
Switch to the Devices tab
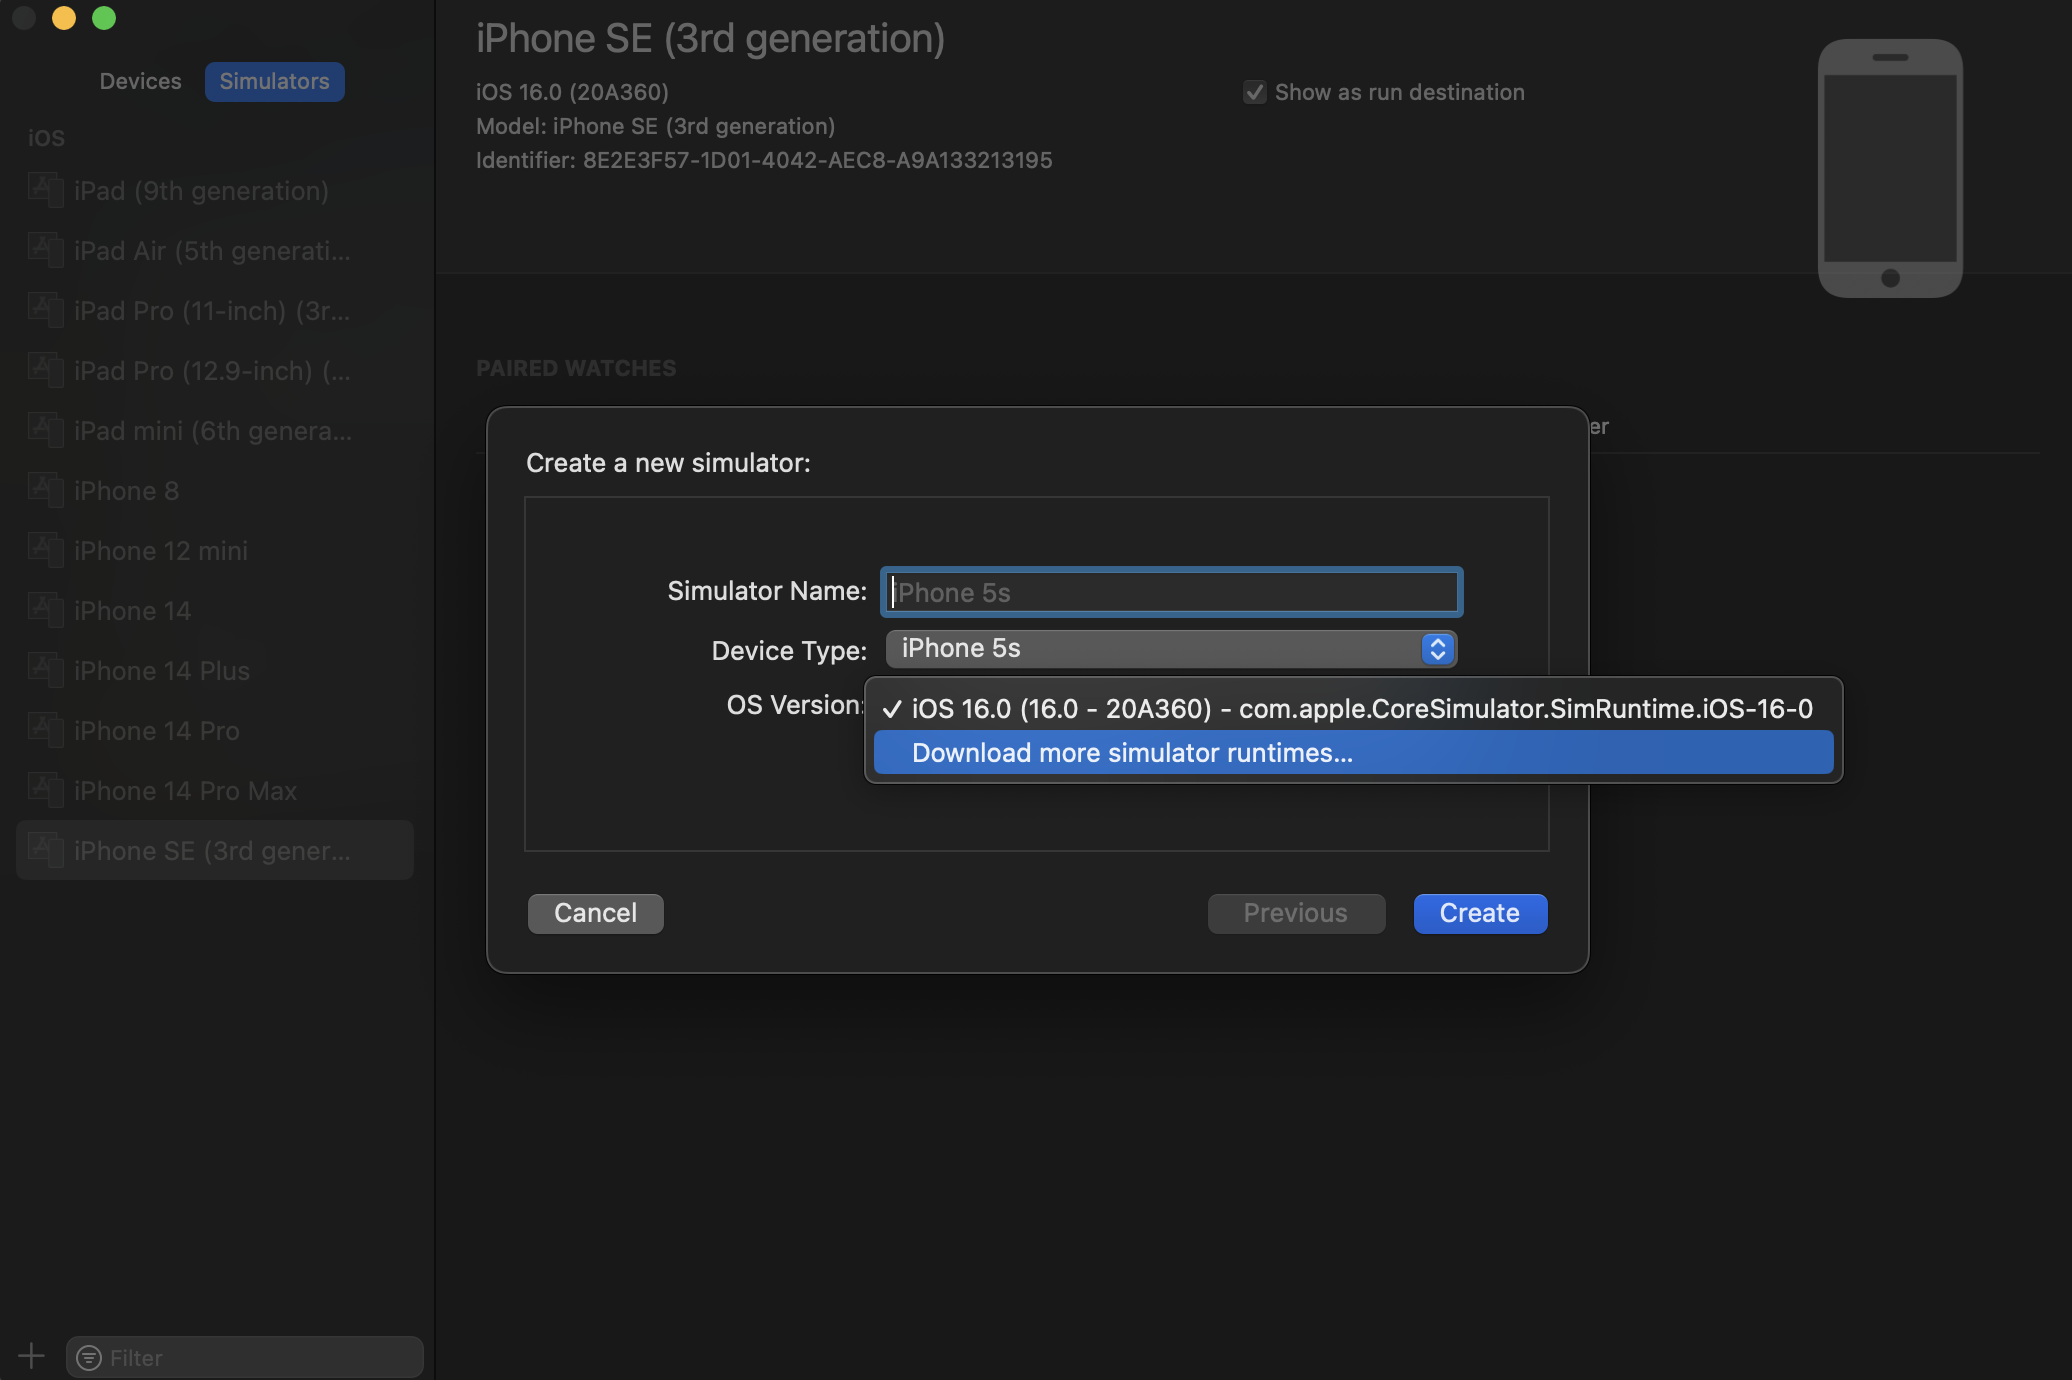pos(140,81)
